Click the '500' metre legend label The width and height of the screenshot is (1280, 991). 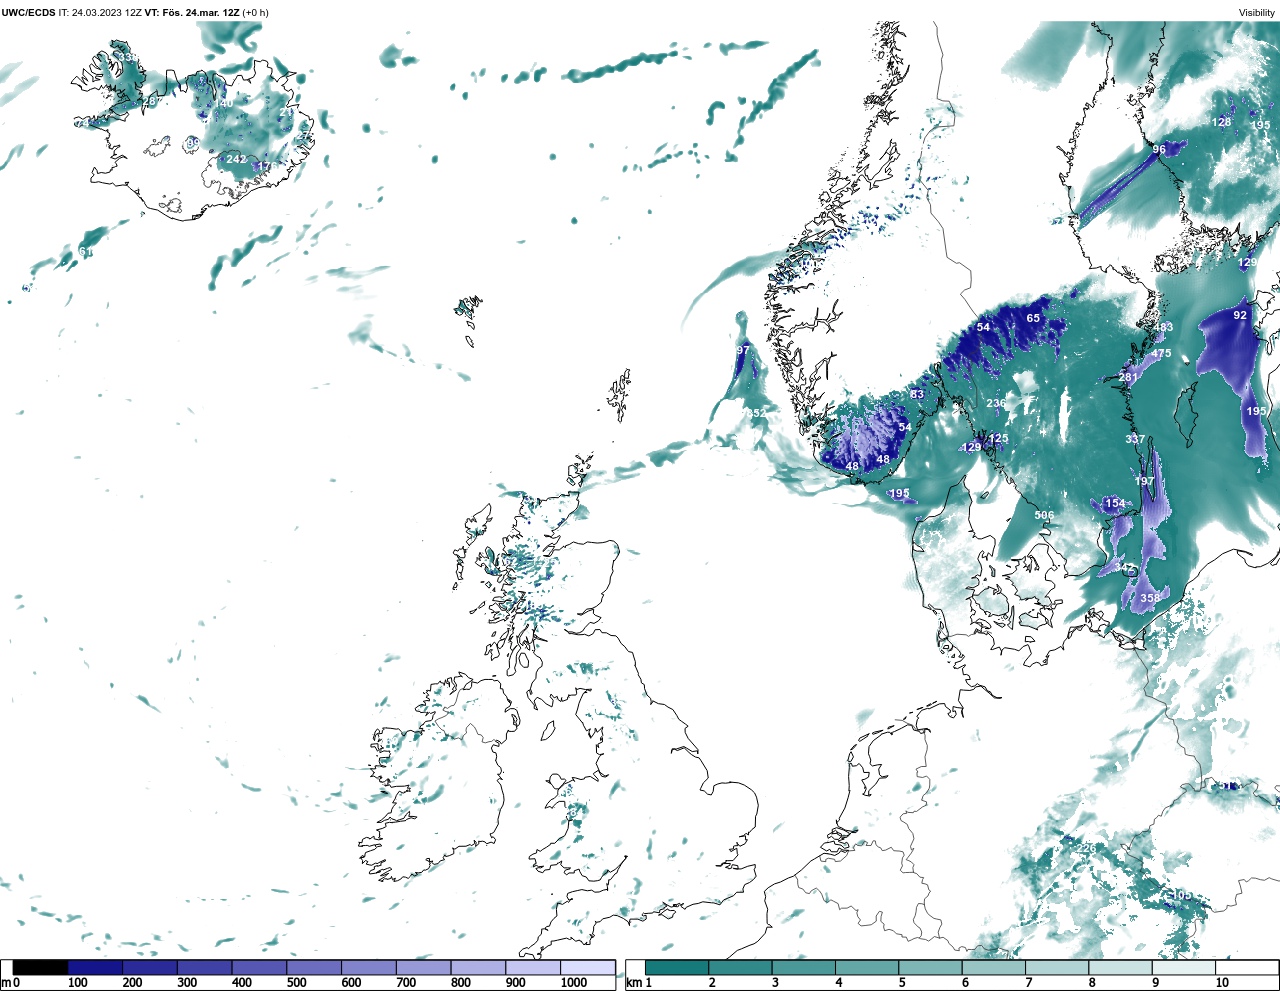click(296, 983)
